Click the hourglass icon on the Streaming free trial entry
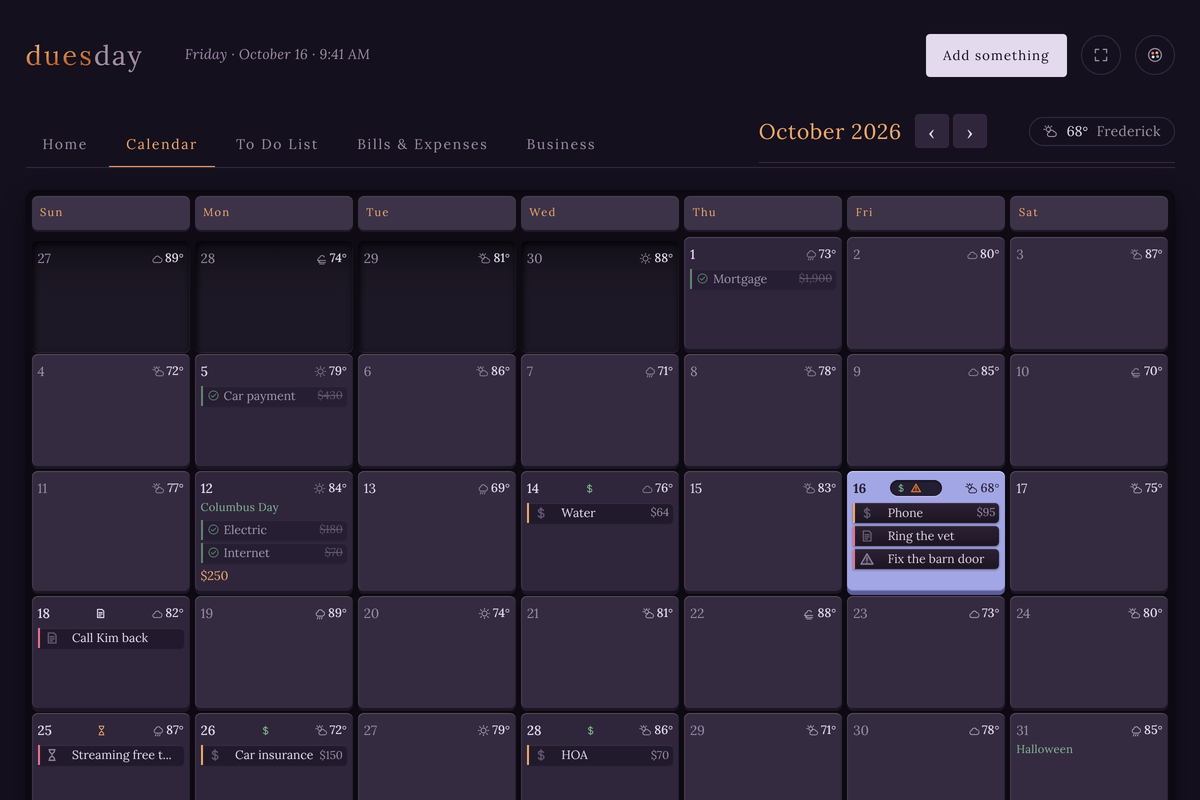This screenshot has height=800, width=1200. pos(52,755)
